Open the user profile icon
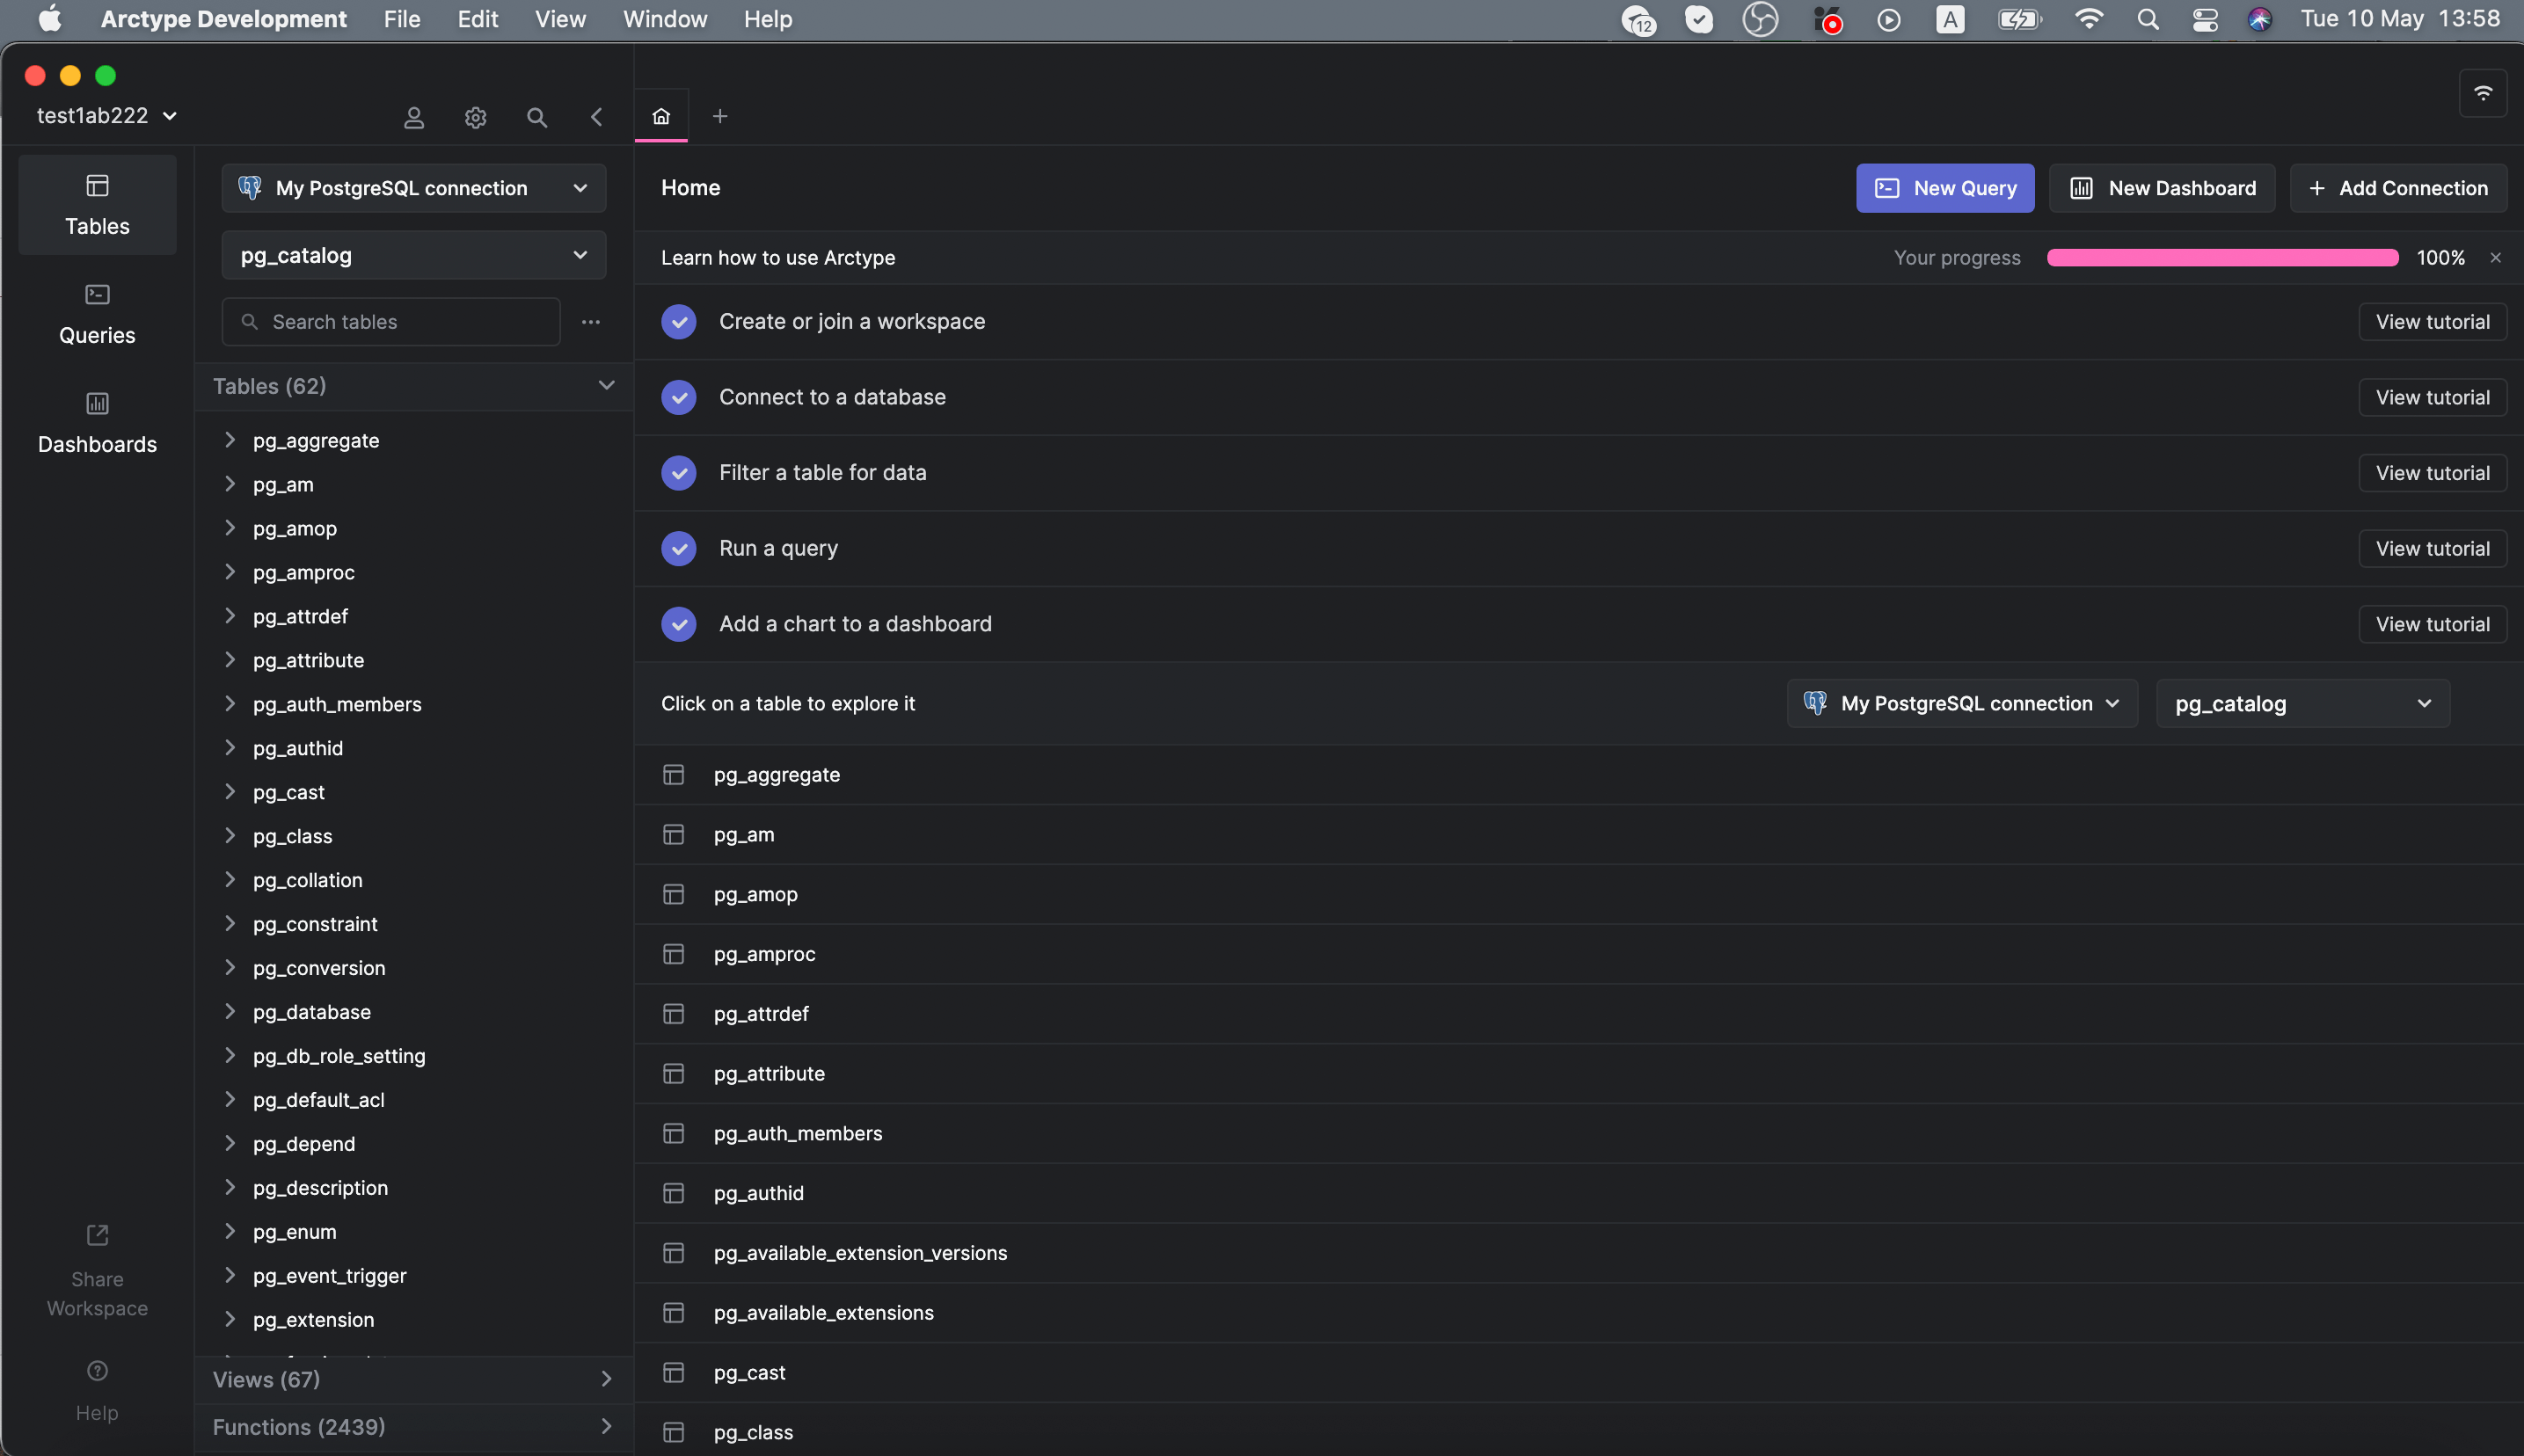This screenshot has height=1456, width=2524. pos(414,117)
